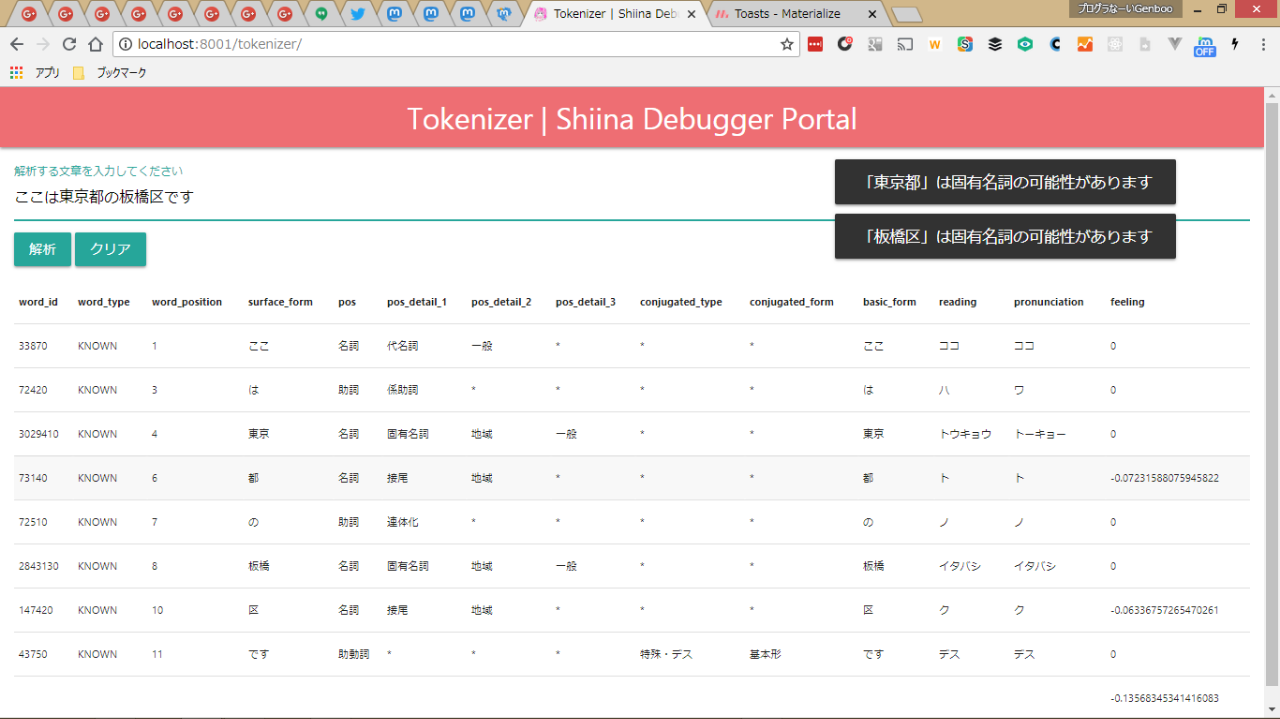
Task: Open the Chrome three-dot menu
Action: (1262, 44)
